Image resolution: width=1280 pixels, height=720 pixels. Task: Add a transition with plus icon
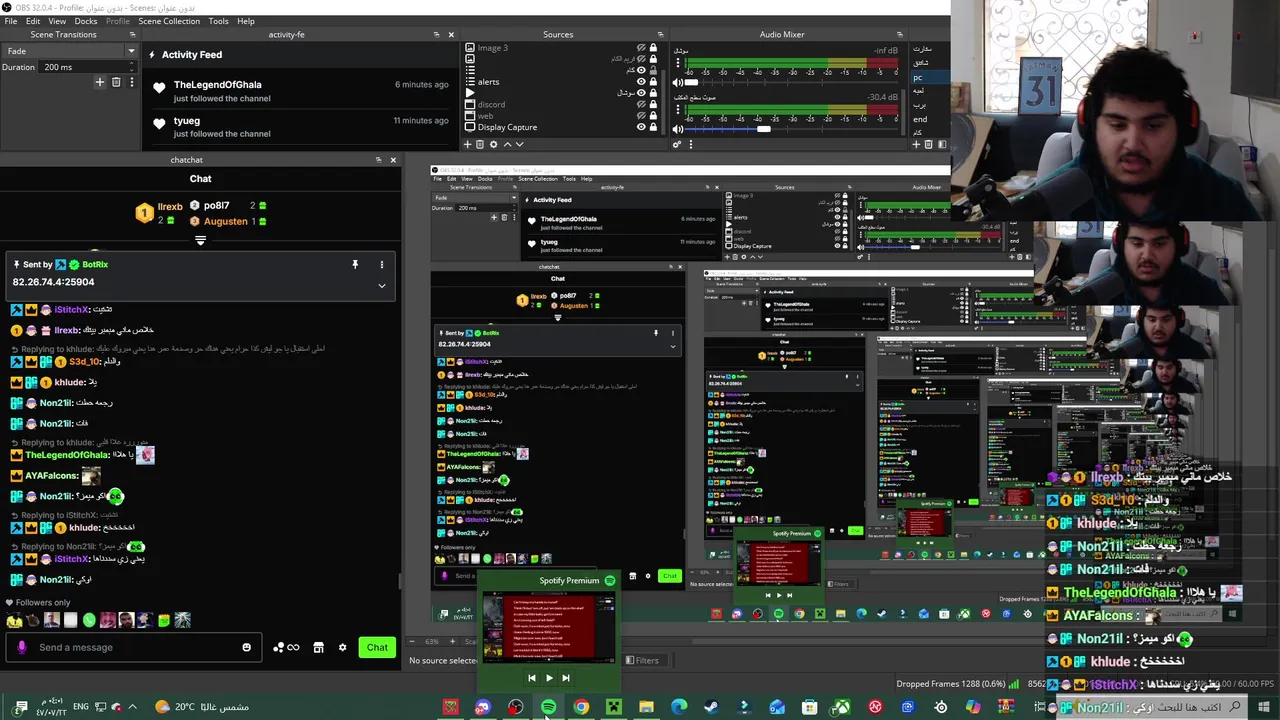[x=99, y=82]
